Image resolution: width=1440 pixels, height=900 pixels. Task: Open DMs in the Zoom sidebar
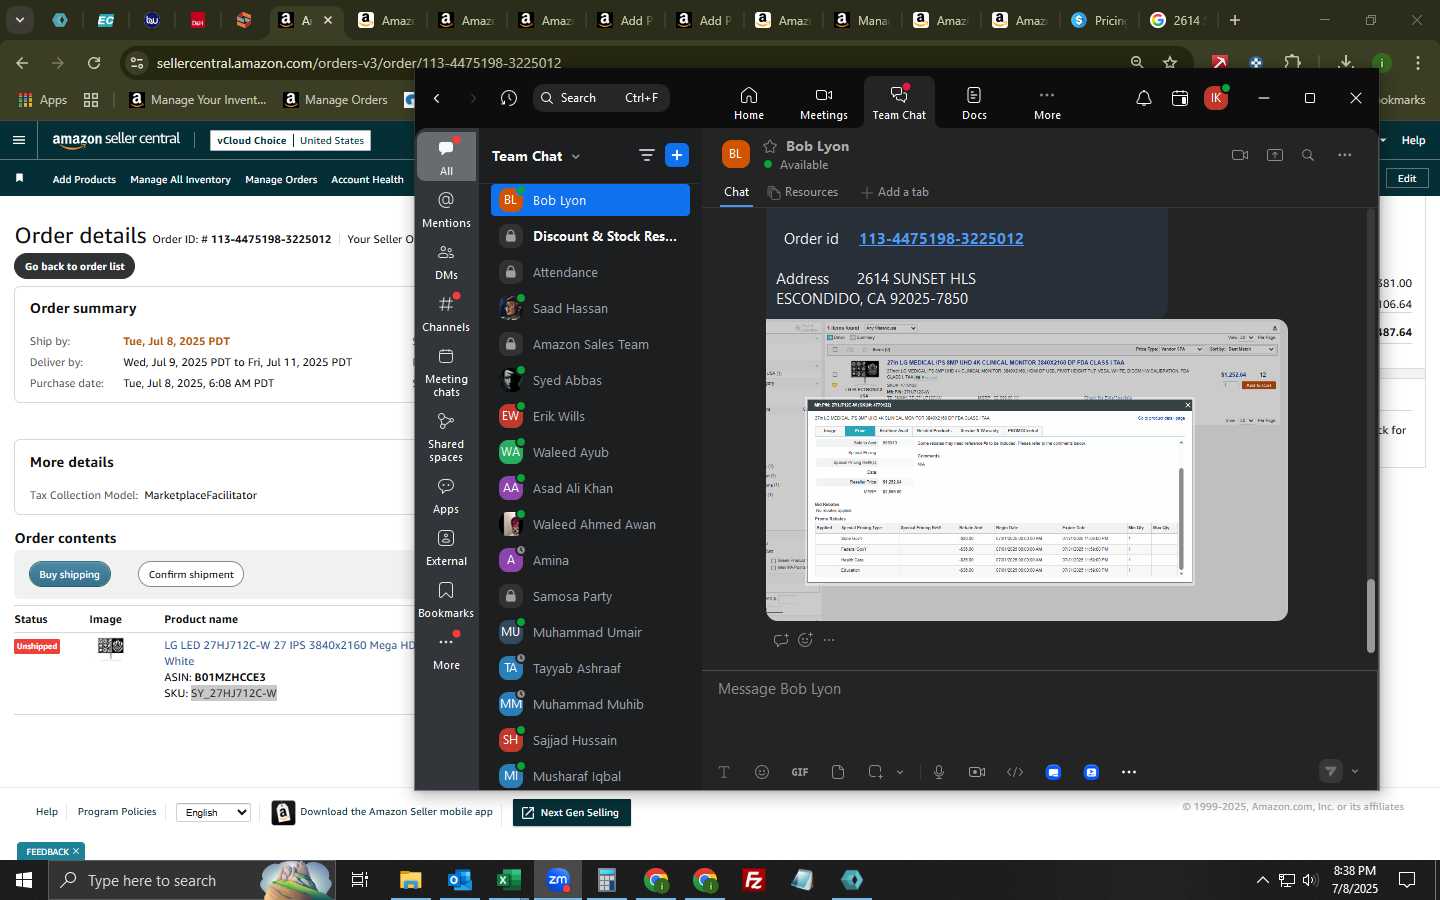click(x=446, y=262)
